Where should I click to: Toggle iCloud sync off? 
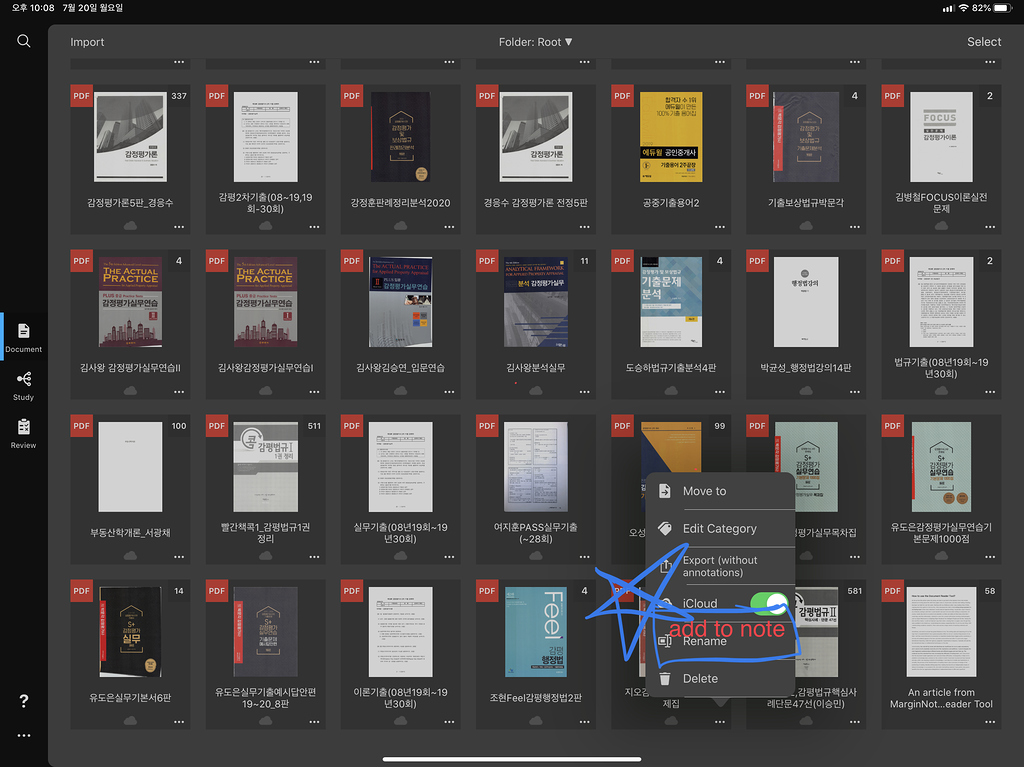click(x=768, y=602)
